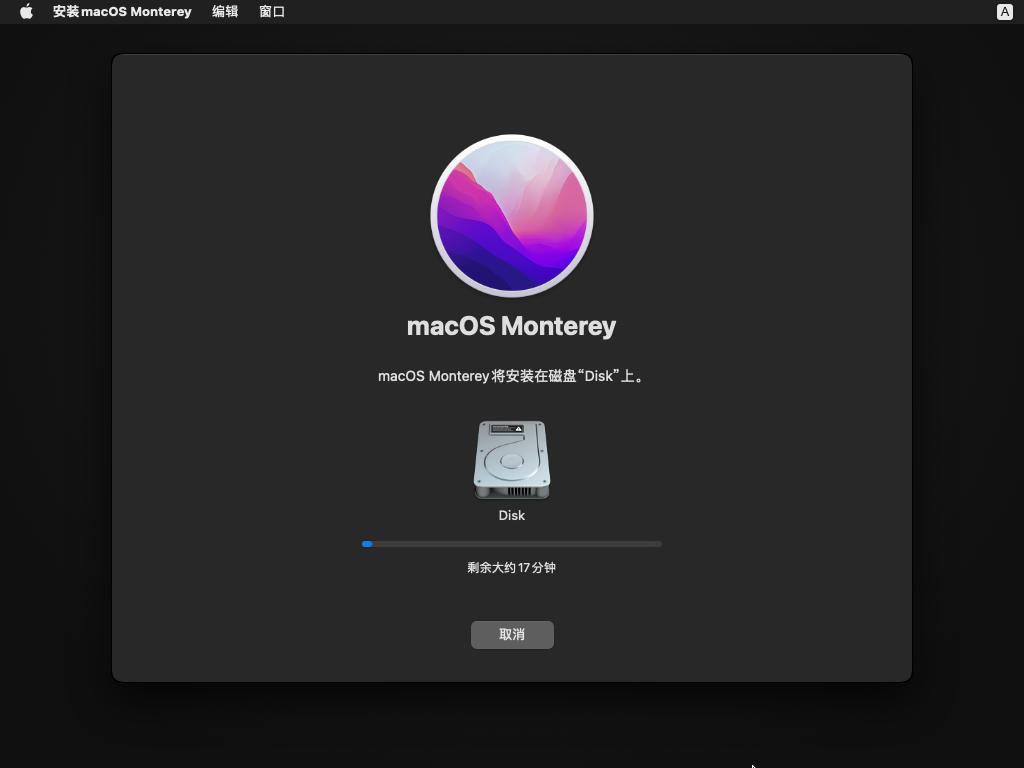1024x768 pixels.
Task: Open the 安装 macOS Monterey menu
Action: click(x=121, y=11)
